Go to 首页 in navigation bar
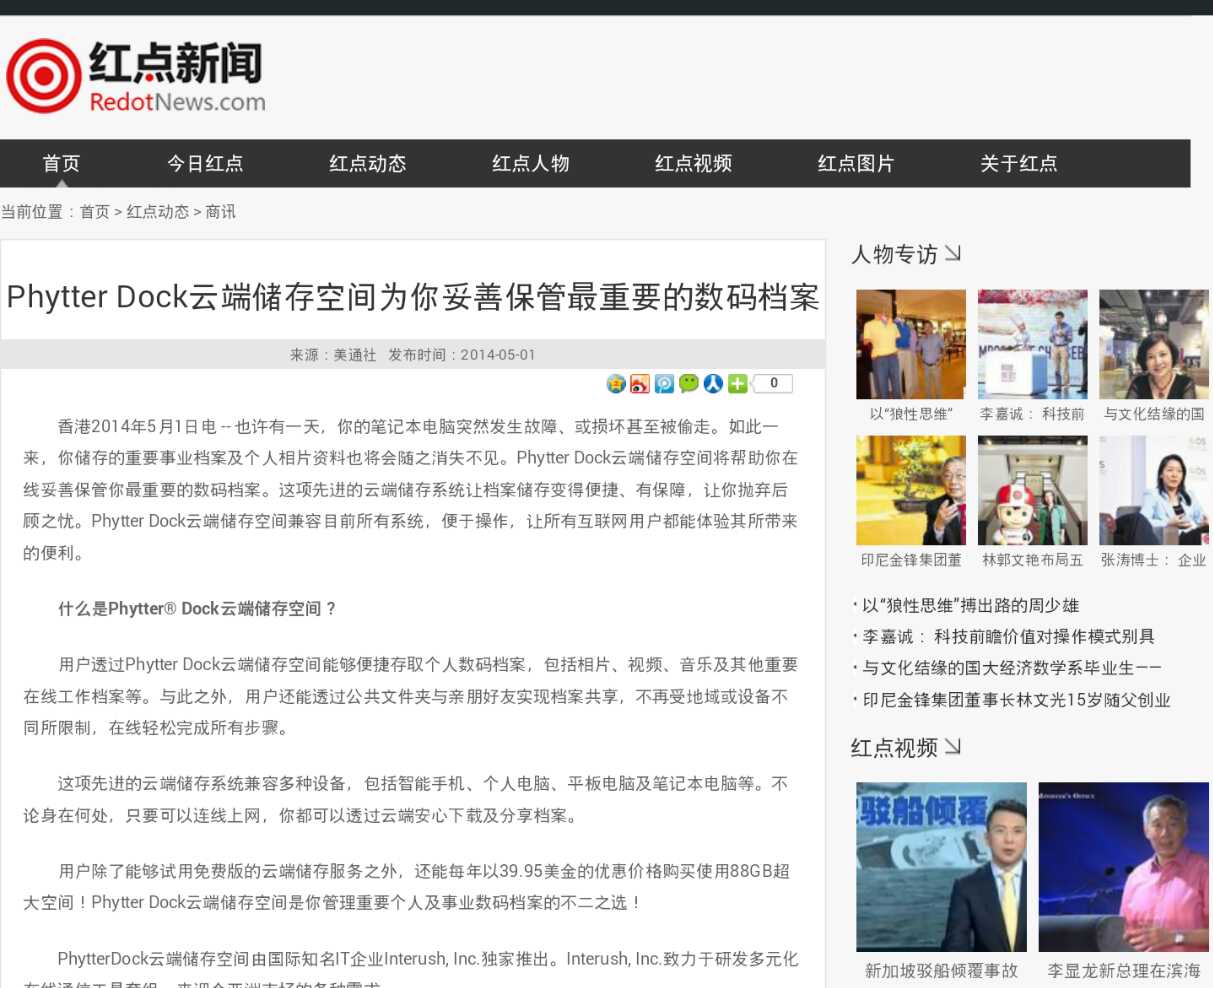This screenshot has height=988, width=1213. (x=61, y=163)
